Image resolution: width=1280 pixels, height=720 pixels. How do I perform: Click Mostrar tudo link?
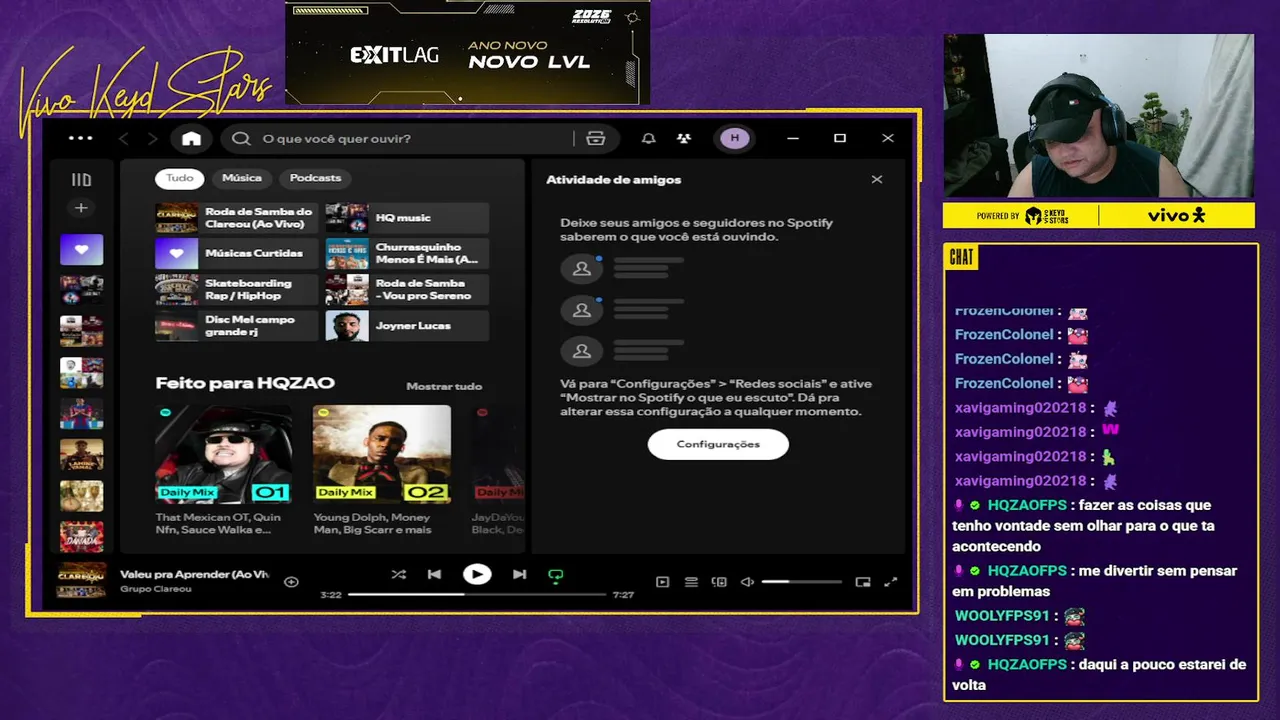(x=444, y=386)
